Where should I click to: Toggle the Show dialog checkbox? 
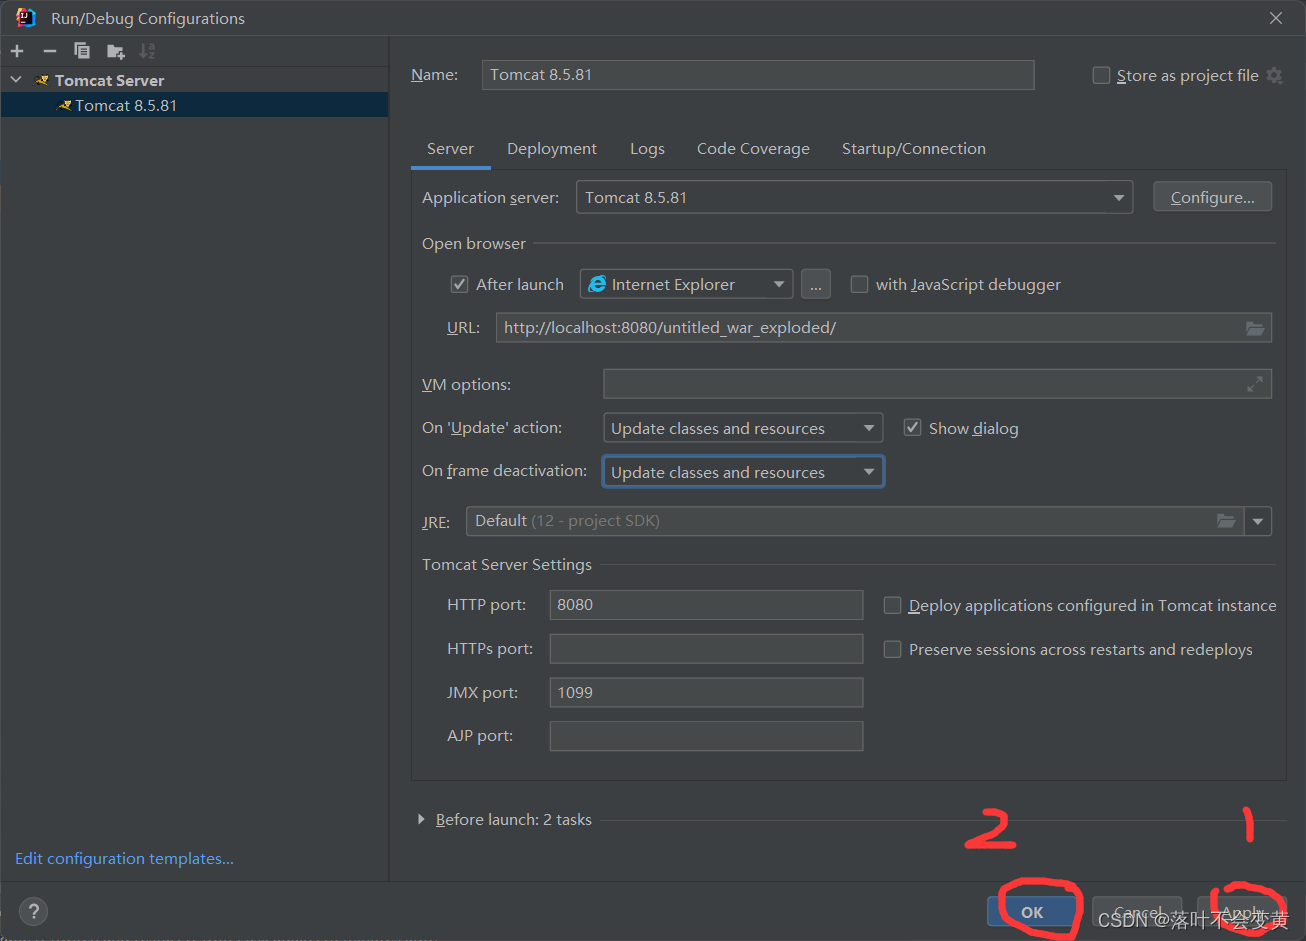912,428
